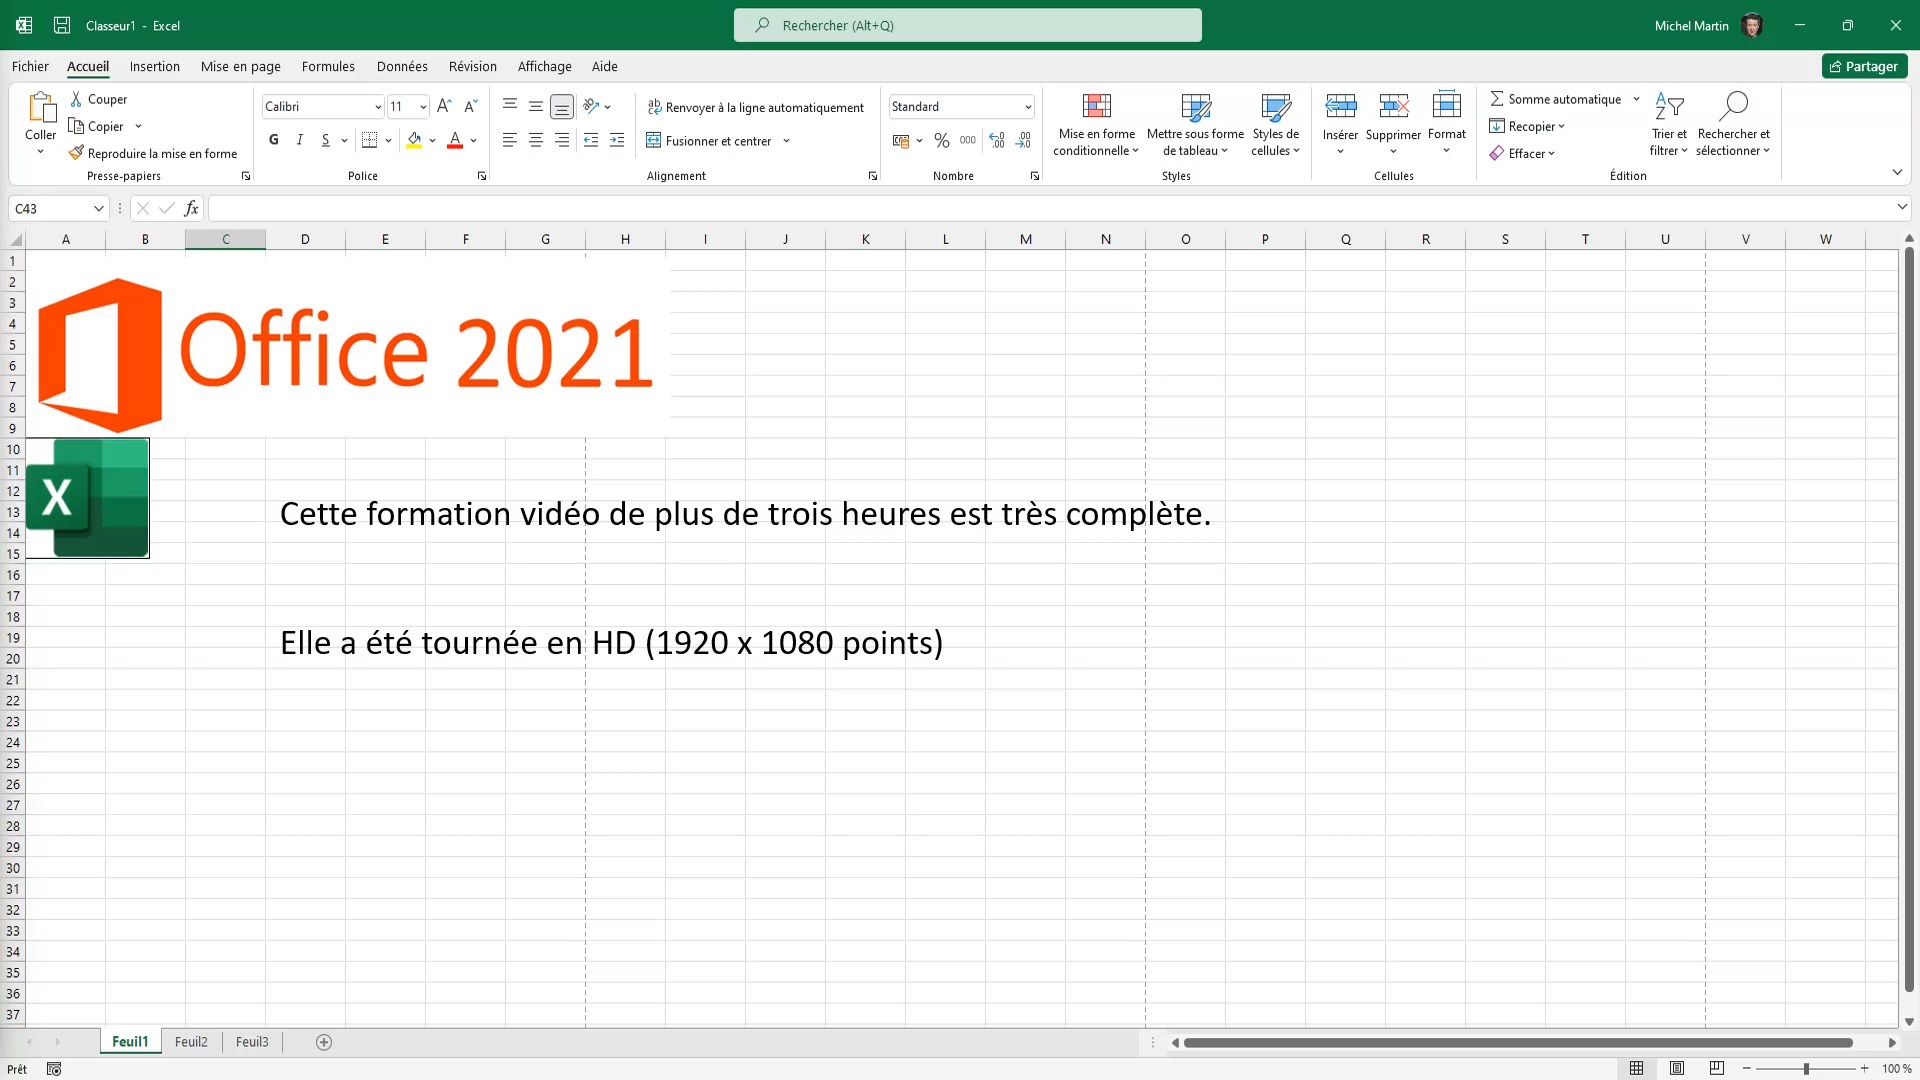
Task: Click Reproduire la mise en forme brush
Action: point(76,153)
